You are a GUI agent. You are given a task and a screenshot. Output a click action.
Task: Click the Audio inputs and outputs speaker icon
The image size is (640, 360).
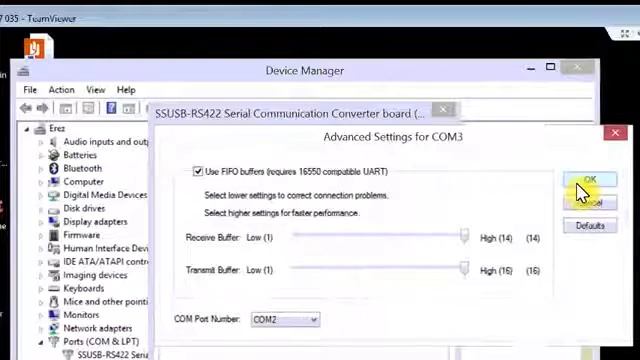coord(53,142)
